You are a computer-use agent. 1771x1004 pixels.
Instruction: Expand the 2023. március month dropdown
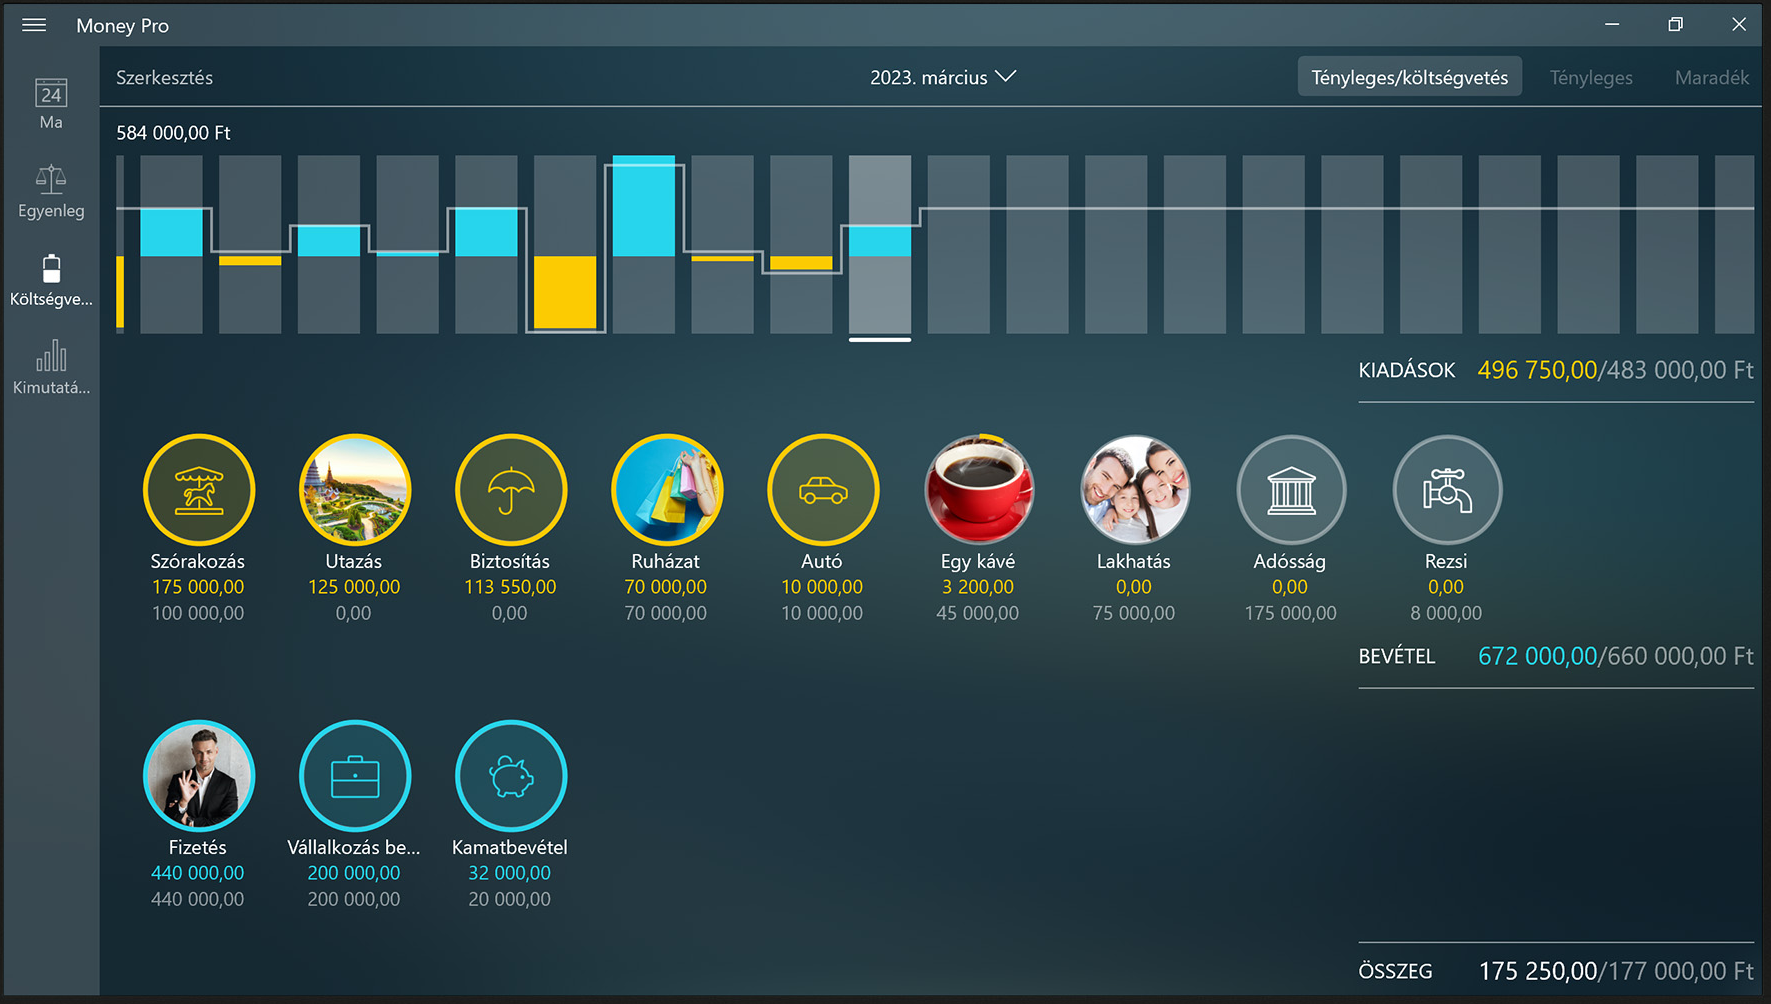tap(942, 77)
